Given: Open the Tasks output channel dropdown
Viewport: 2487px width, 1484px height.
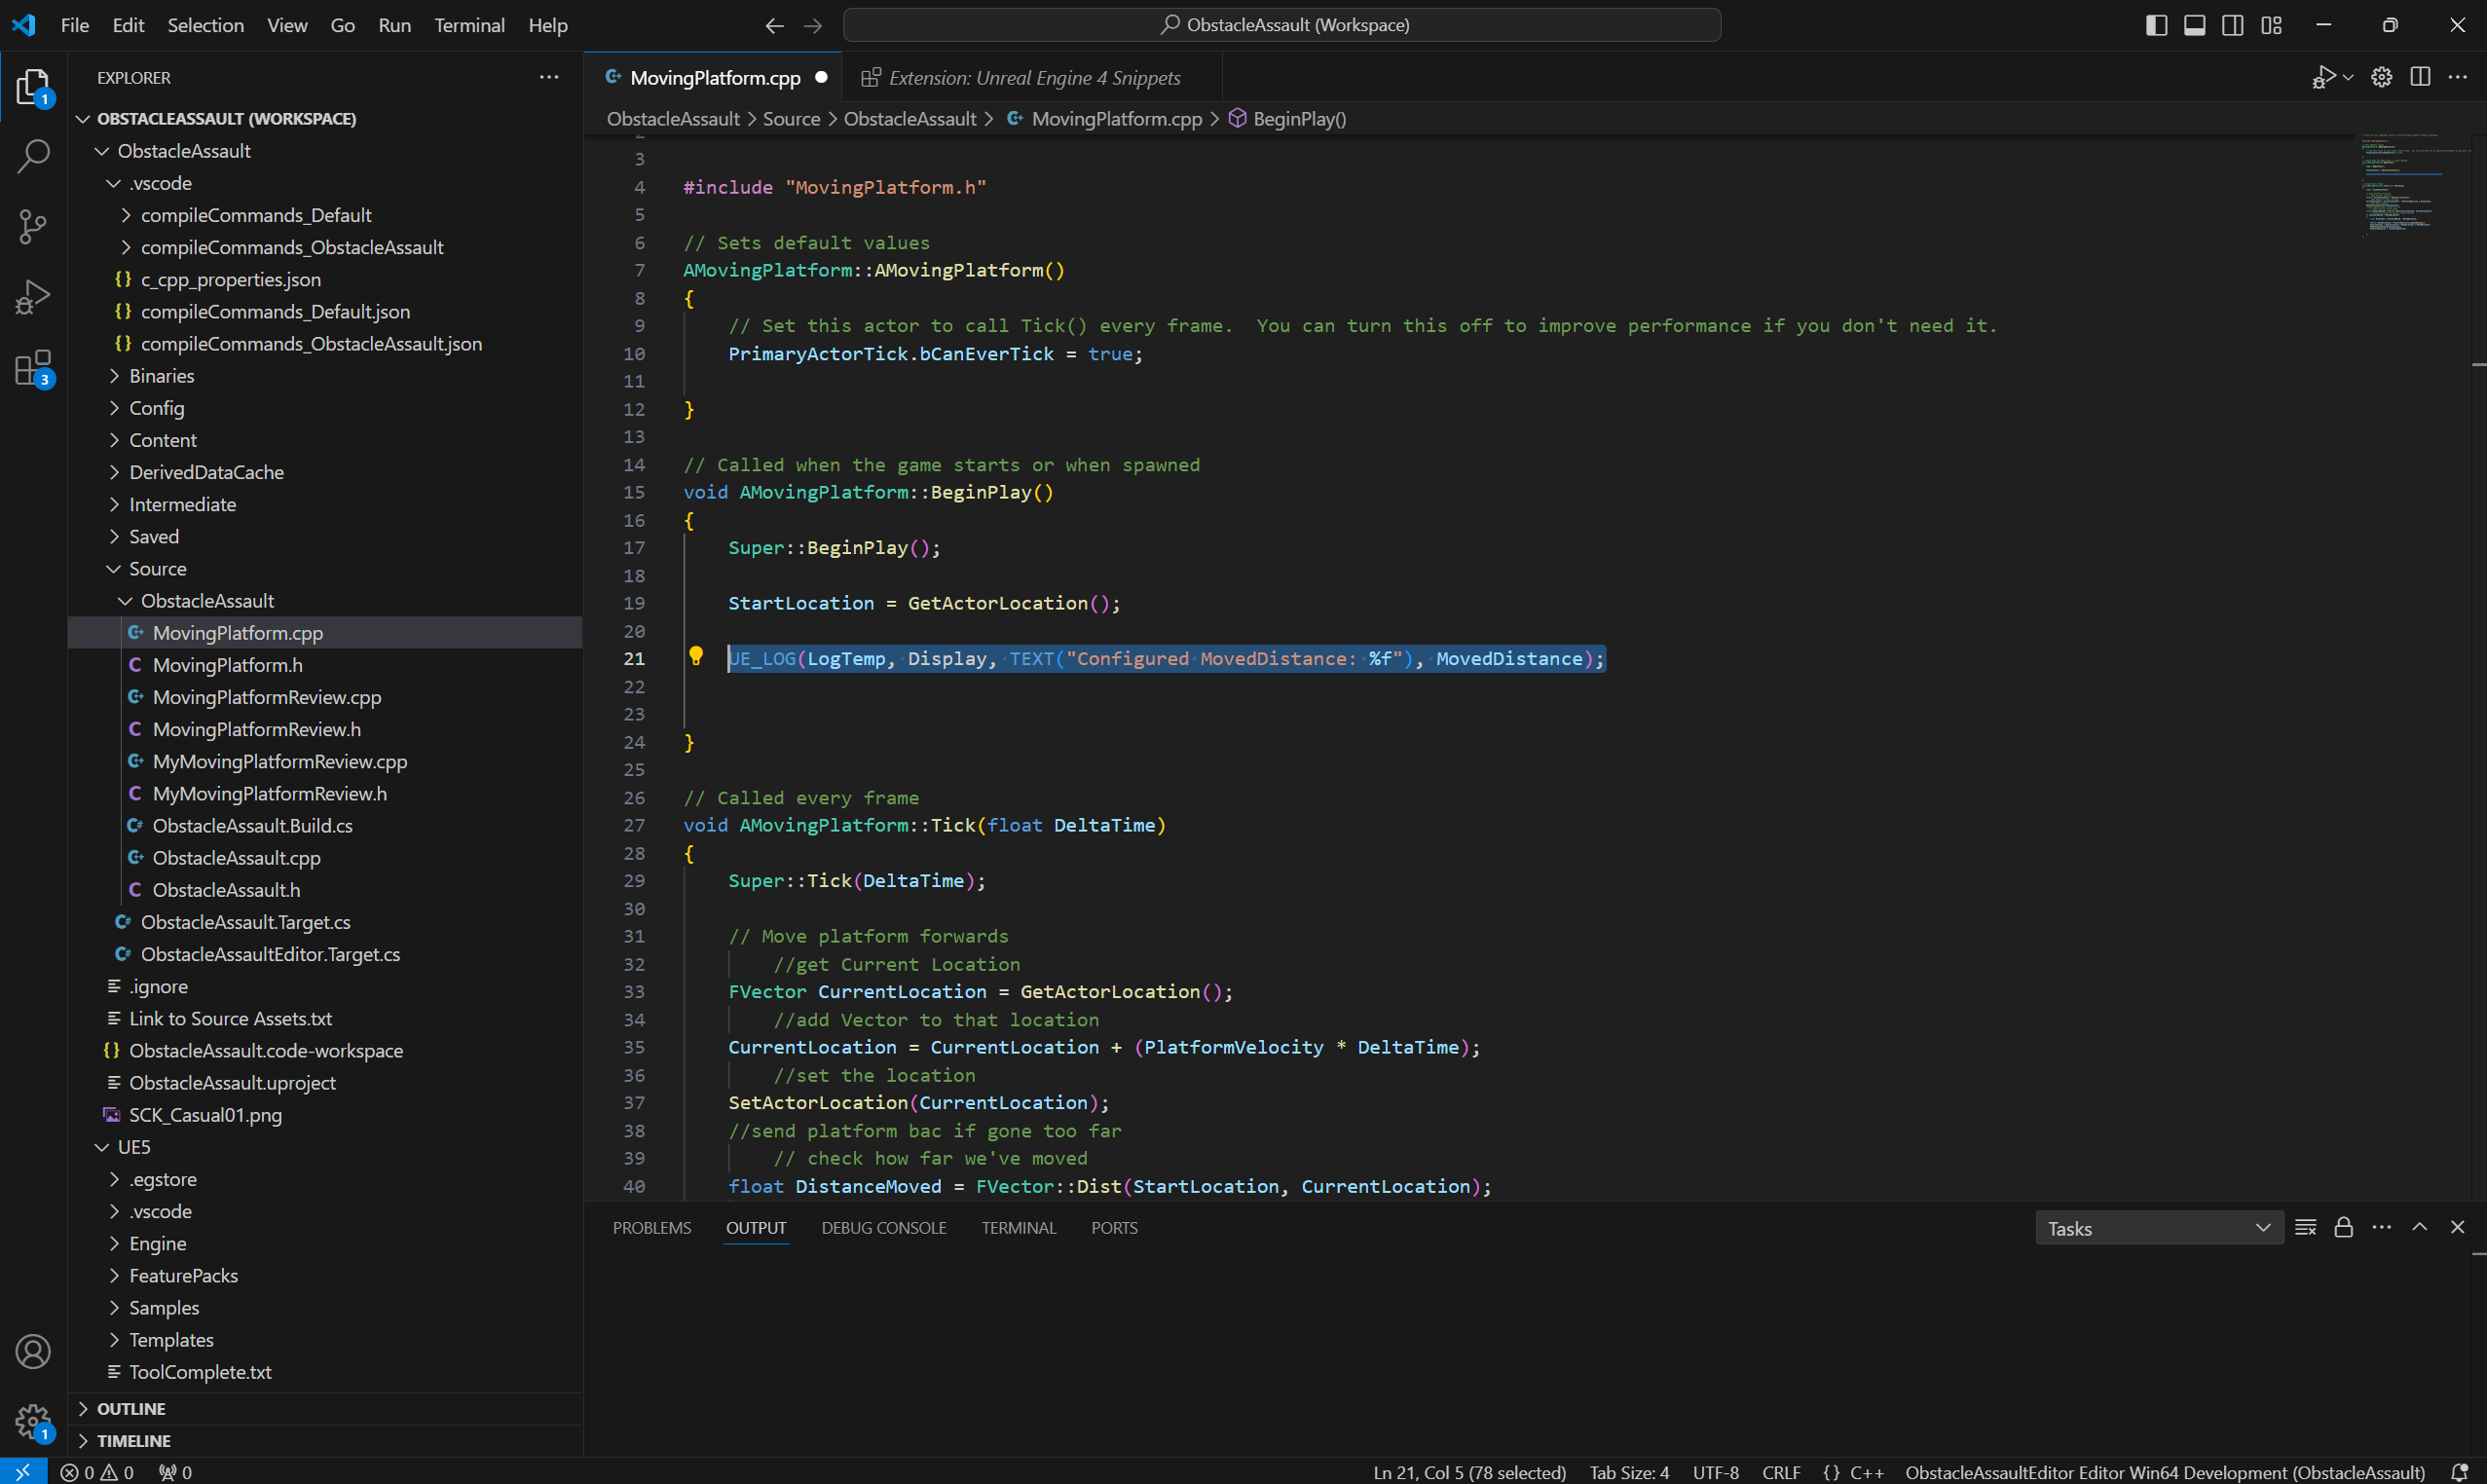Looking at the screenshot, I should click(x=2158, y=1228).
